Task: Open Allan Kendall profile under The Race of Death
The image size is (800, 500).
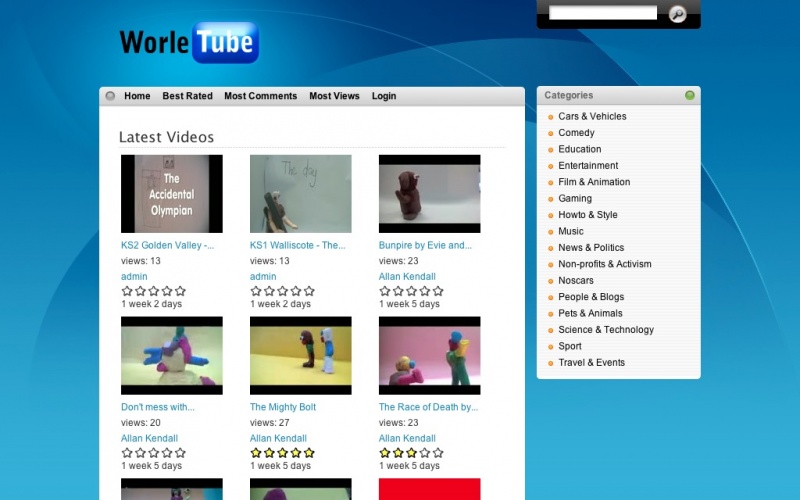Action: [x=407, y=438]
